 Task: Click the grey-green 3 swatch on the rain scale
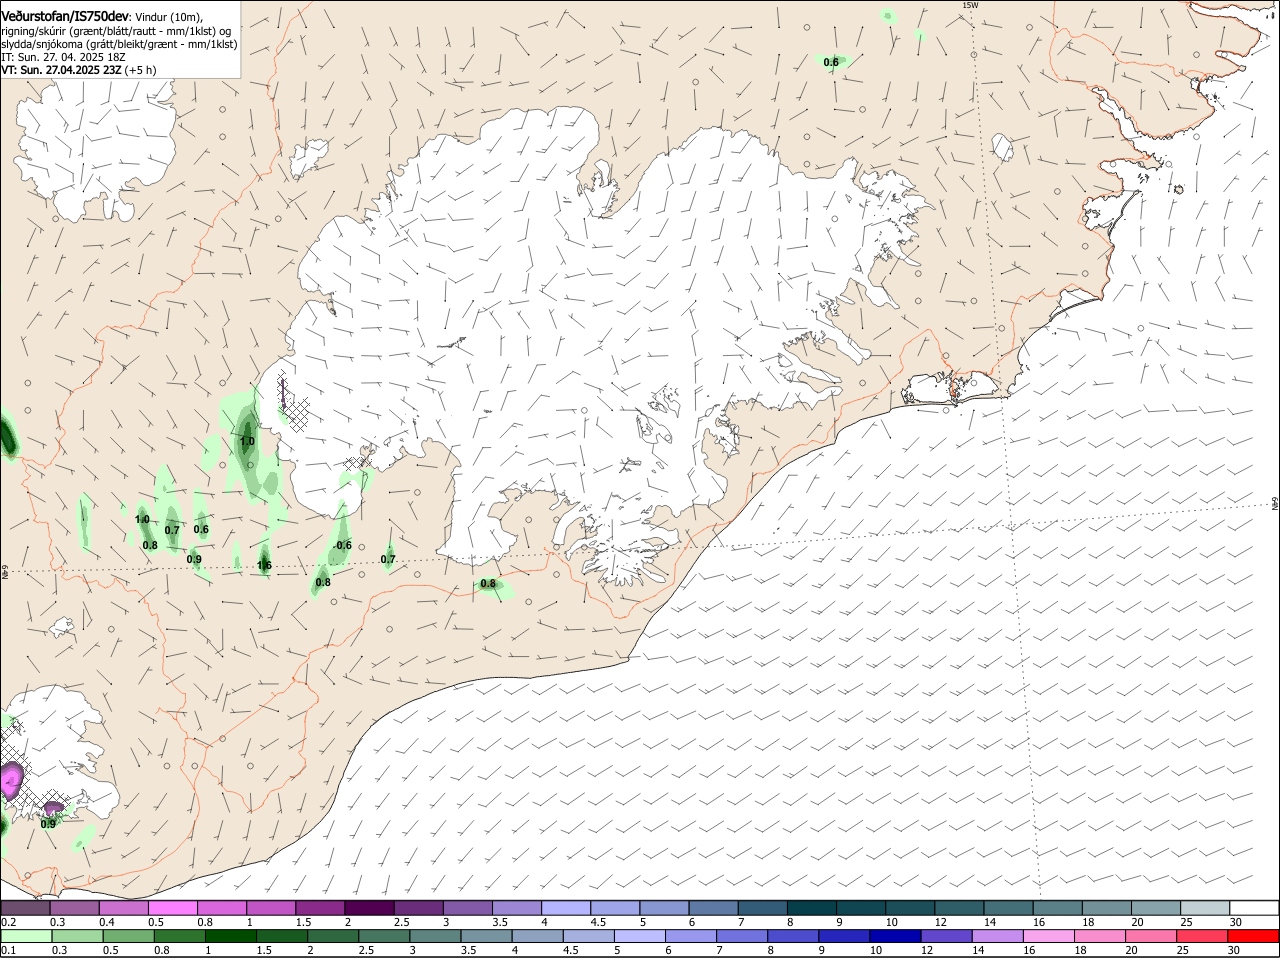[435, 936]
